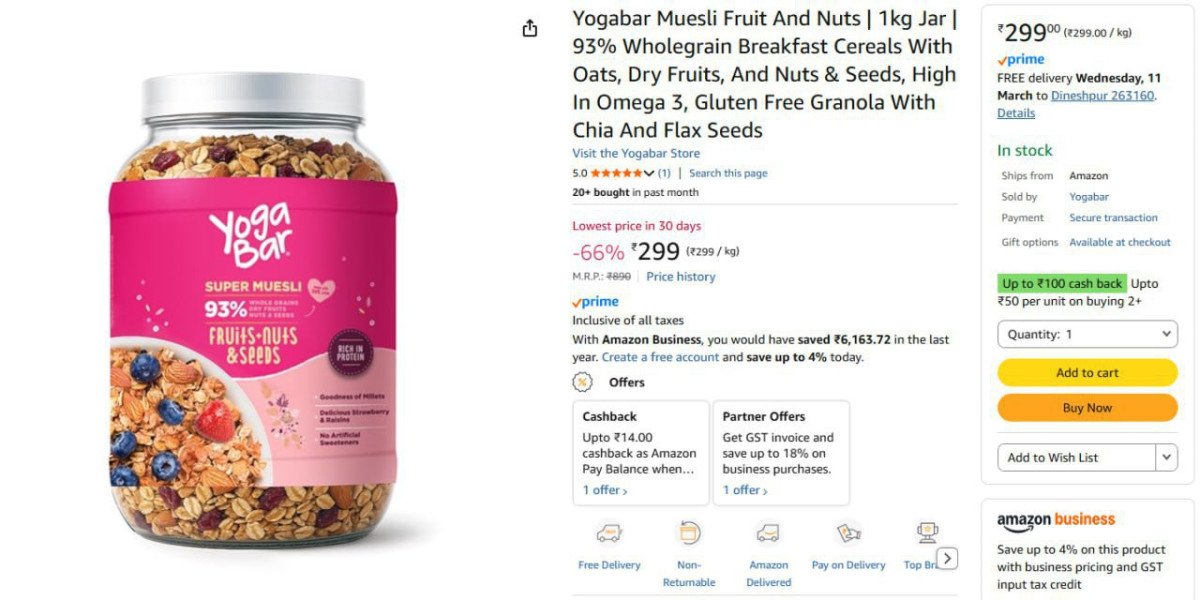
Task: Expand the Add to Wish List arrow
Action: click(x=1167, y=457)
